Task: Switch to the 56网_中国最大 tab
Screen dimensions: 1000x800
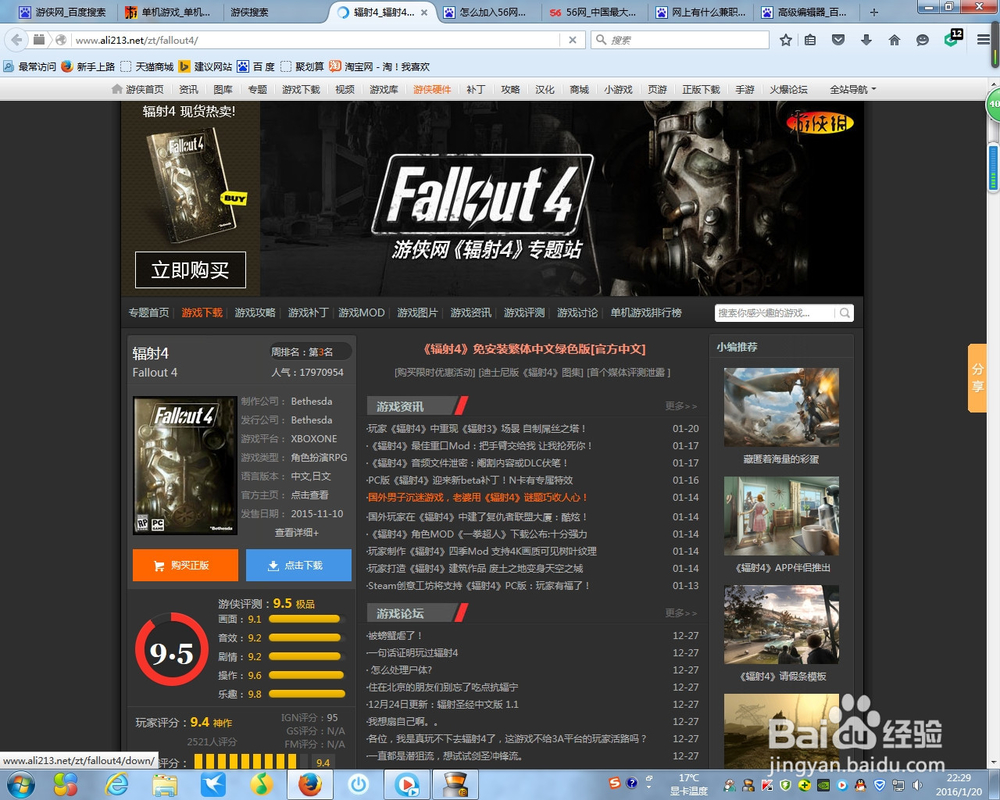Action: pyautogui.click(x=592, y=12)
